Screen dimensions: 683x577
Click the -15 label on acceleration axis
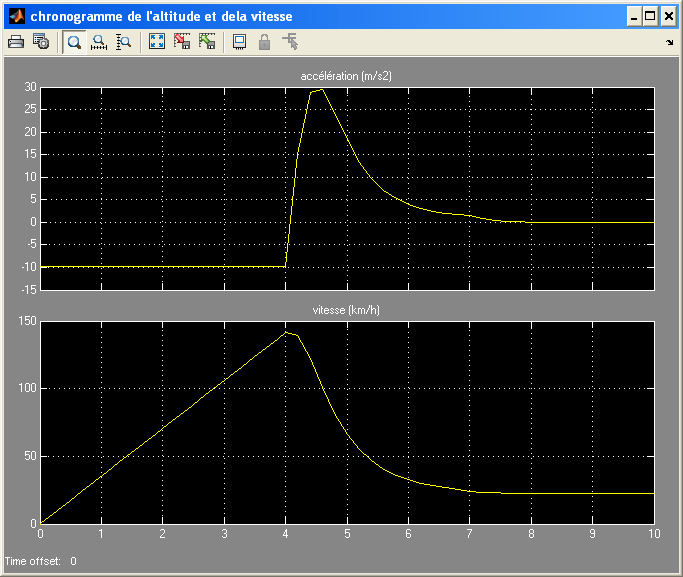(x=29, y=290)
